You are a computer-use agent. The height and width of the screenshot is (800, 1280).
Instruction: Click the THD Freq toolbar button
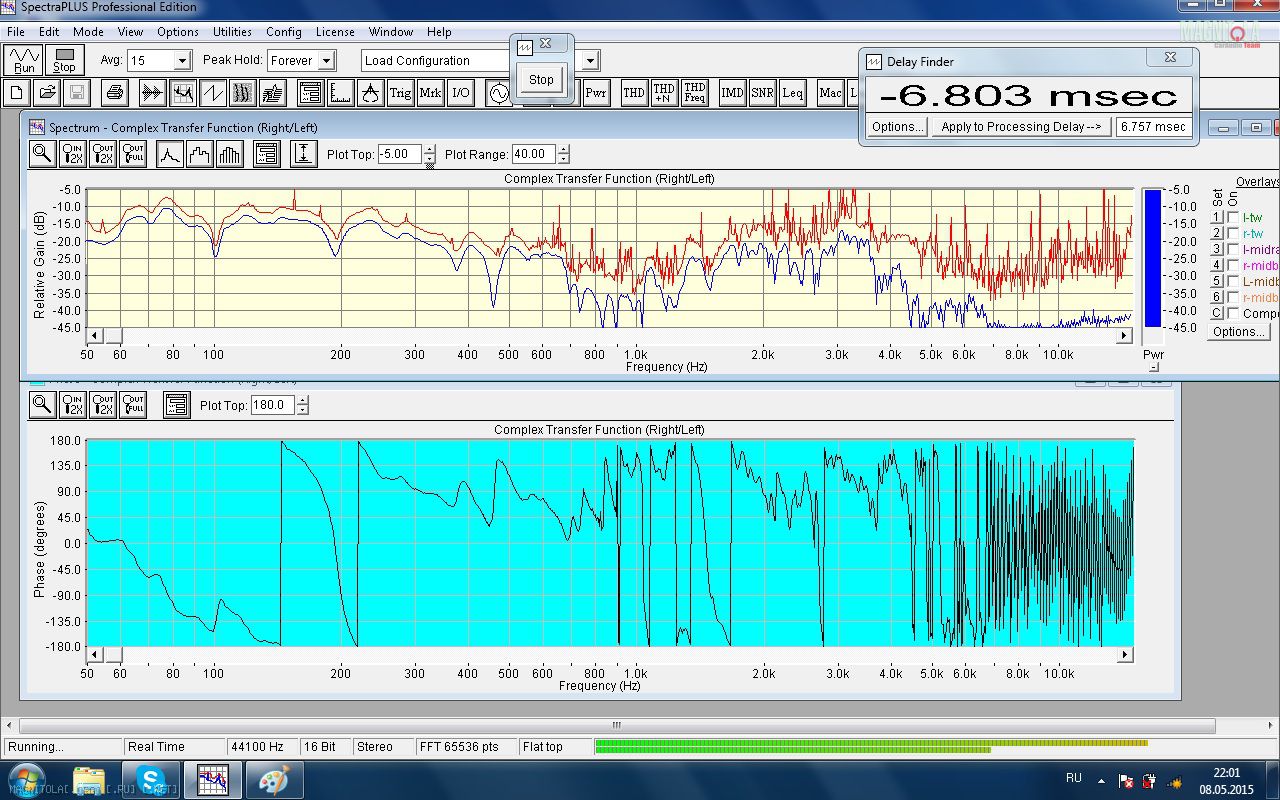coord(694,93)
